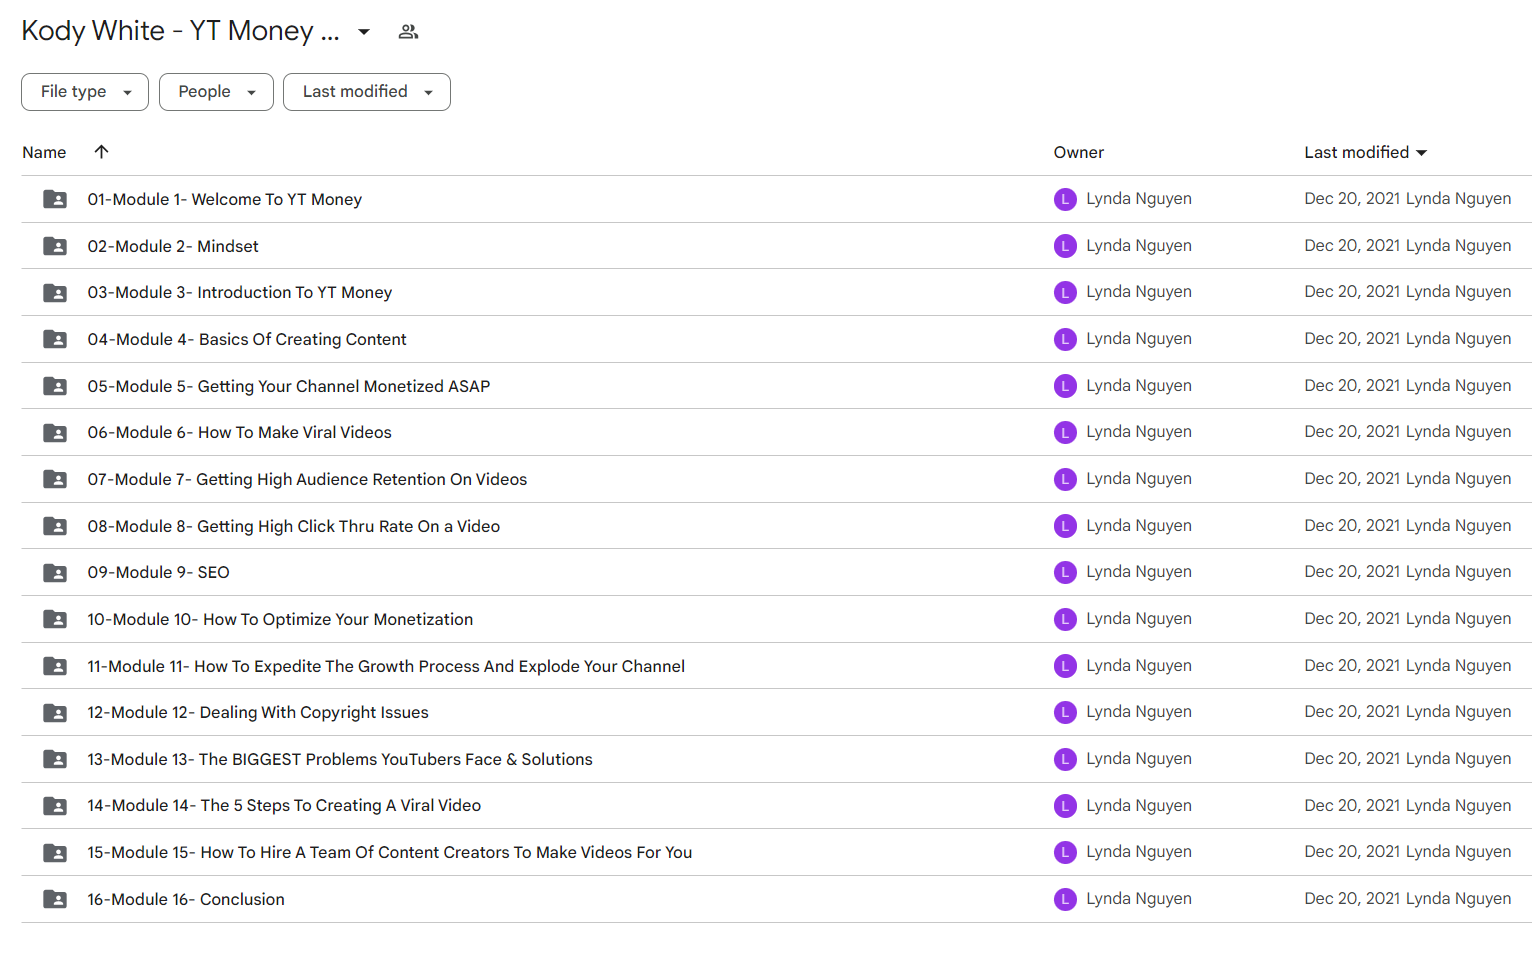Click folder icon for 13-Module 13 BIGGEST Problems

click(x=55, y=759)
